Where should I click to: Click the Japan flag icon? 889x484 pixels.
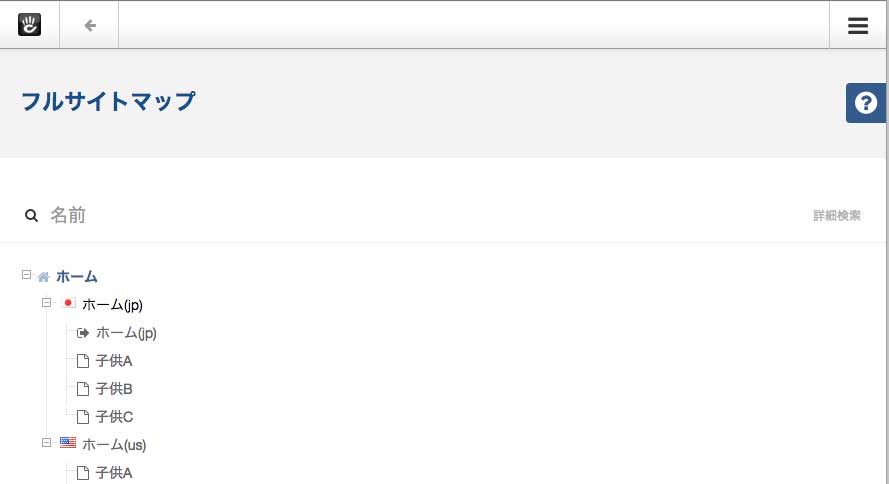coord(68,303)
